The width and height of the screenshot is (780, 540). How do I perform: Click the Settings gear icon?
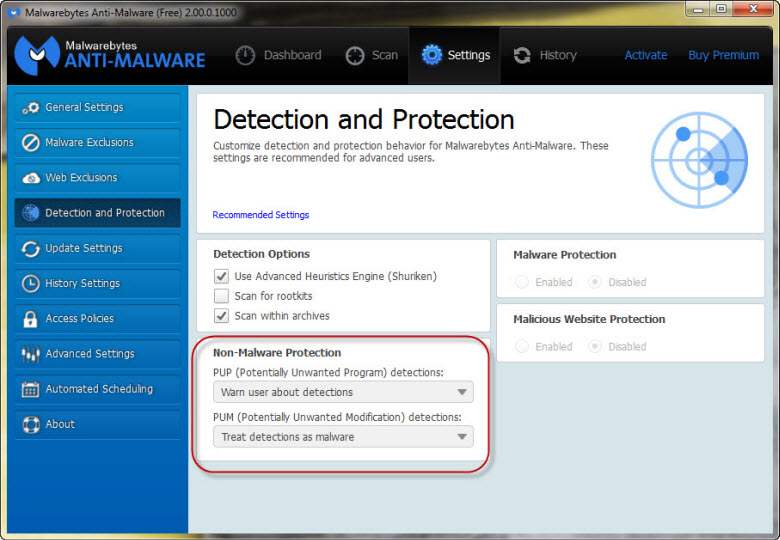431,55
